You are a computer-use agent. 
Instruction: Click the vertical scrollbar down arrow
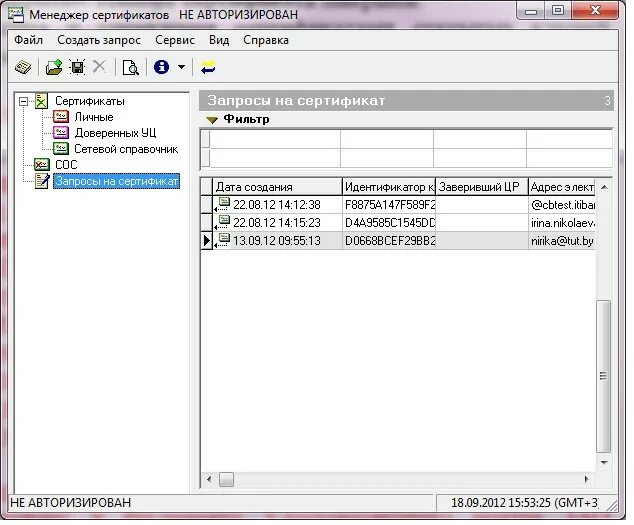click(x=604, y=462)
